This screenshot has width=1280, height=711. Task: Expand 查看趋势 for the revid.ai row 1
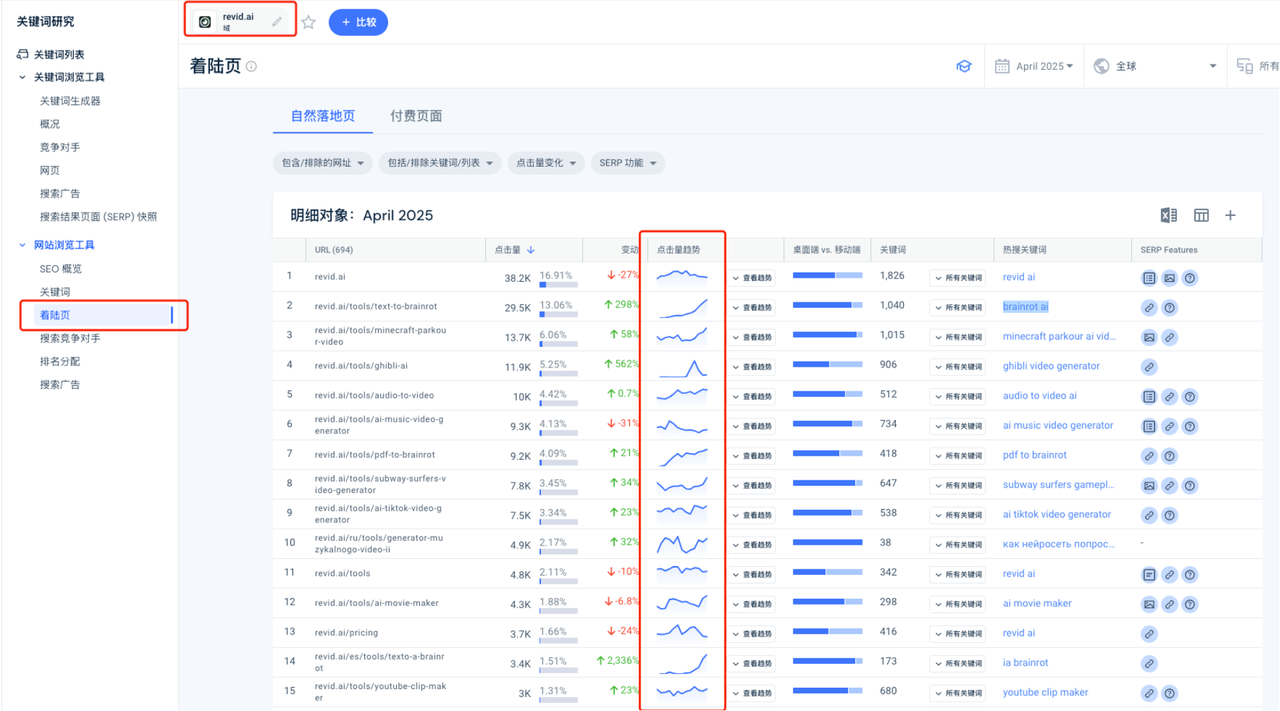click(753, 278)
